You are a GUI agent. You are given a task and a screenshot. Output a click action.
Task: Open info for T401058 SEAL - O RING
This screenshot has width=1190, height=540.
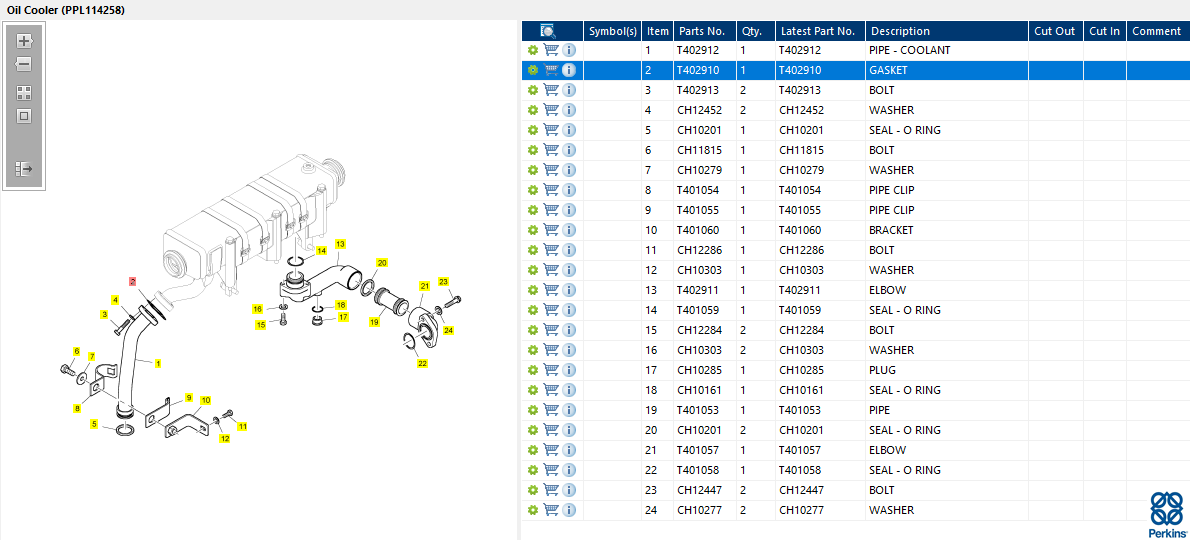(569, 470)
